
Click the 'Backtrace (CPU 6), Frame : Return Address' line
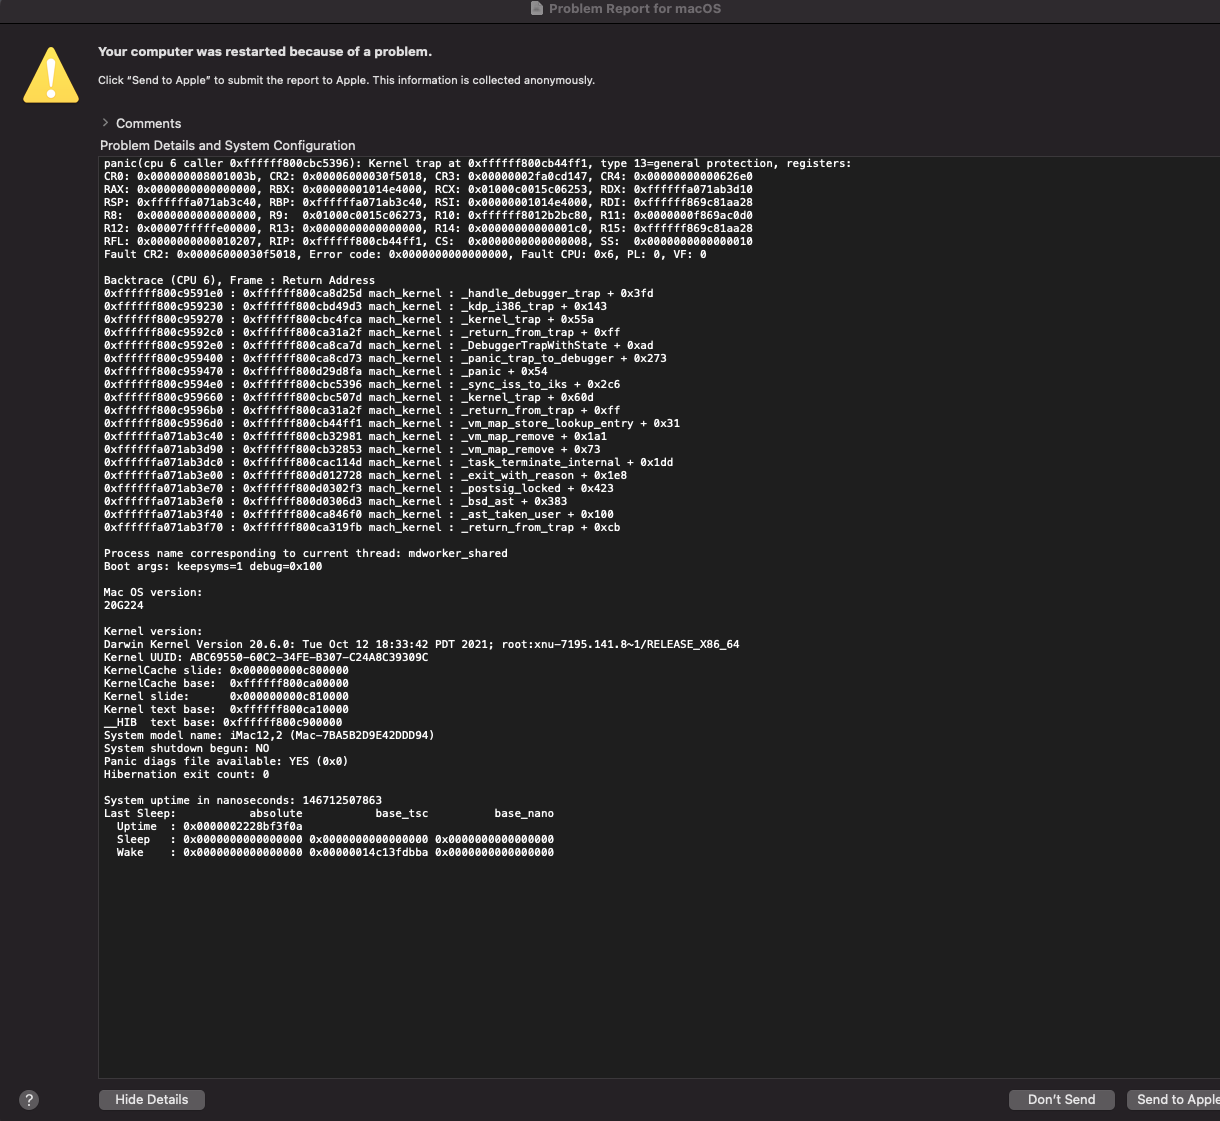pos(240,280)
